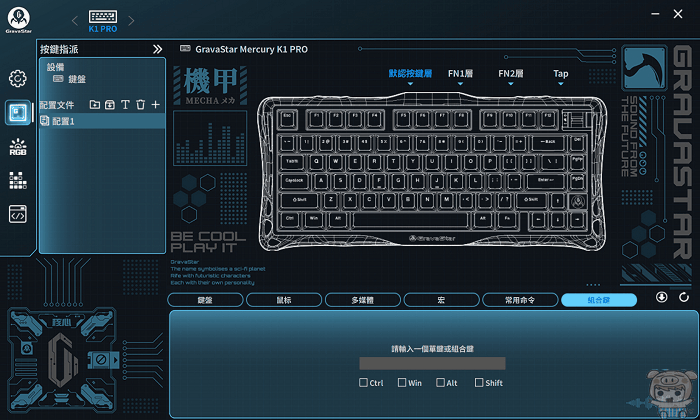700x420 pixels.
Task: Select the key assignment sidebar icon
Action: pos(17,112)
